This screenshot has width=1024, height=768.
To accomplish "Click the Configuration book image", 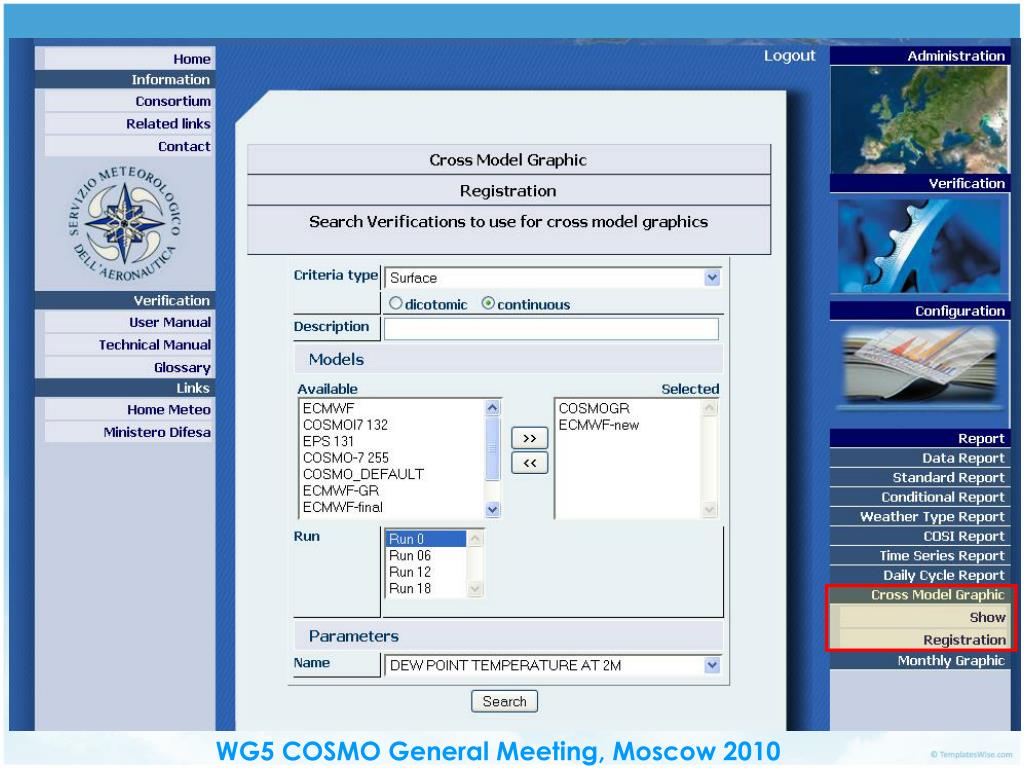I will tap(920, 366).
